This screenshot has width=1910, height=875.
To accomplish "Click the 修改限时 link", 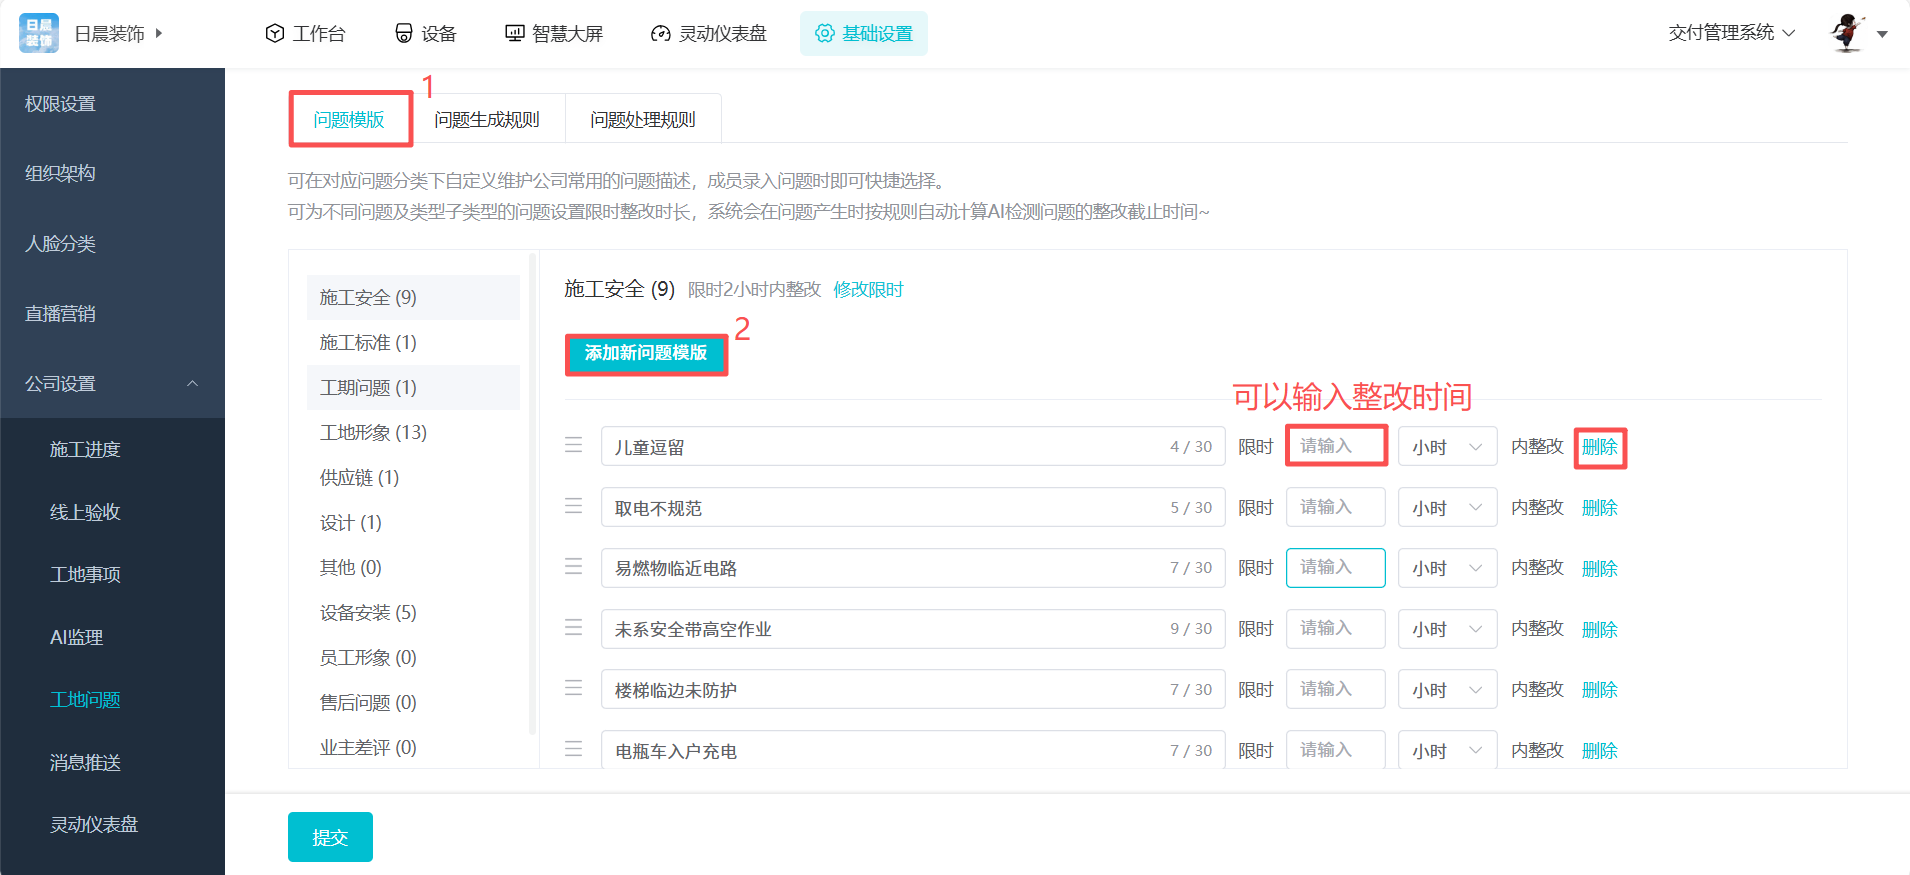I will [868, 290].
